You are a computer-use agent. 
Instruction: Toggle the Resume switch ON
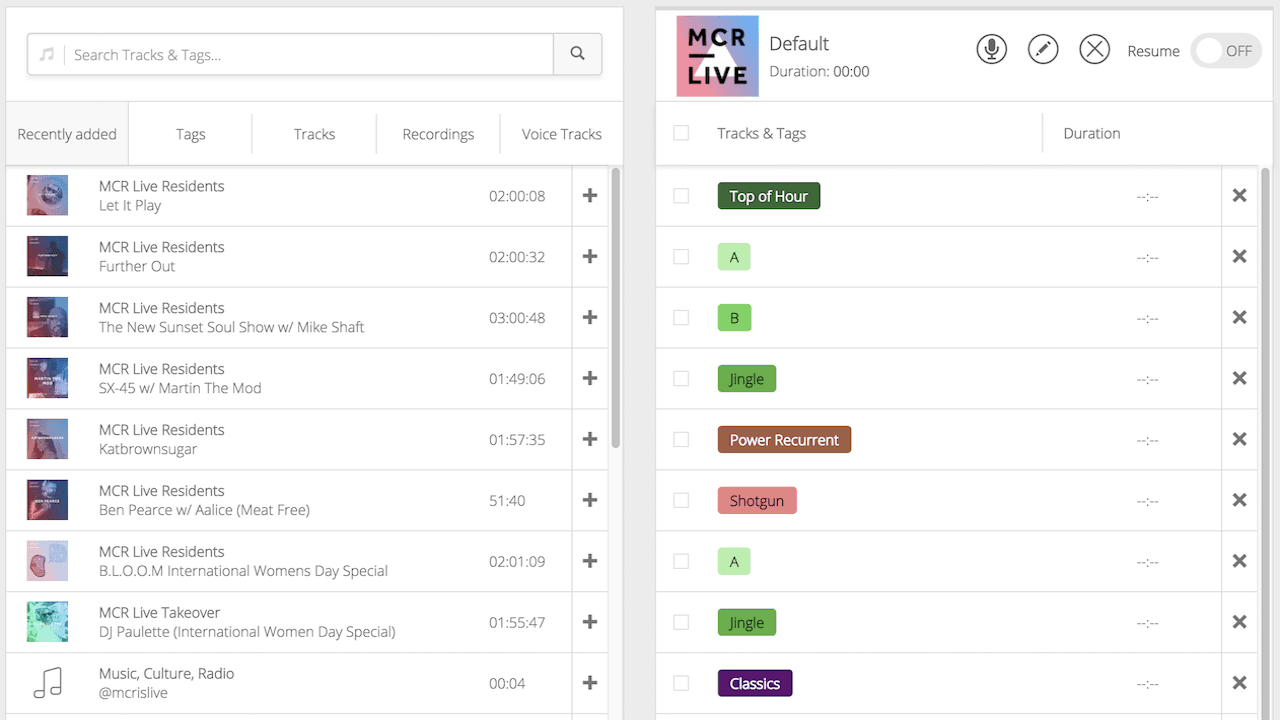coord(1226,50)
